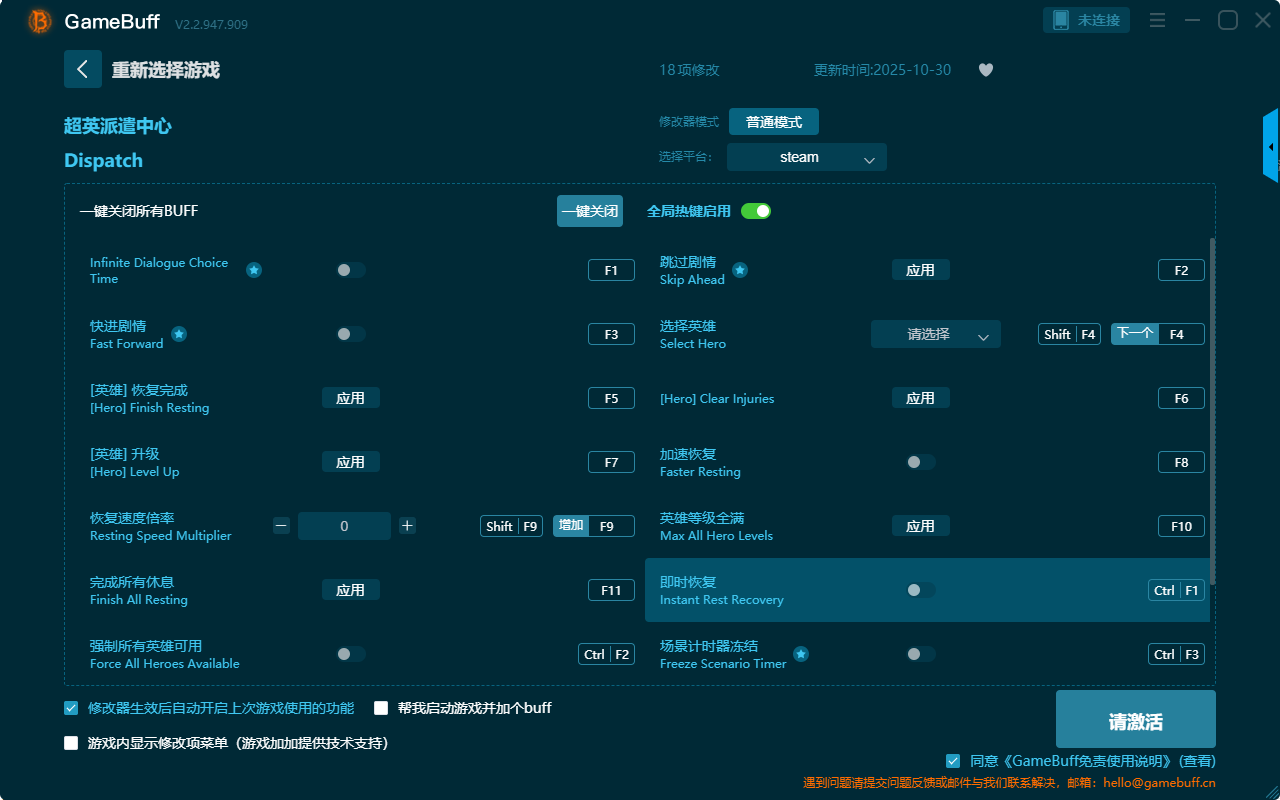Apply the Hero Level Up cheat
Viewport: 1280px width, 800px height.
[350, 462]
